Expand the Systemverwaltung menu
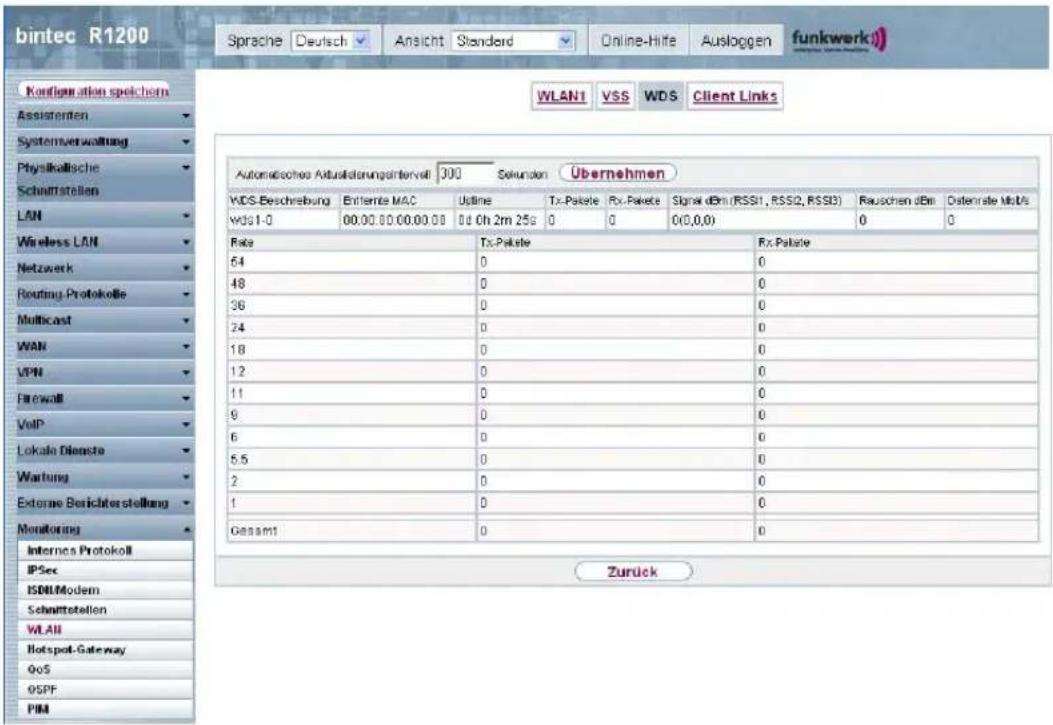Viewport: 1053px width, 725px height. 105,142
